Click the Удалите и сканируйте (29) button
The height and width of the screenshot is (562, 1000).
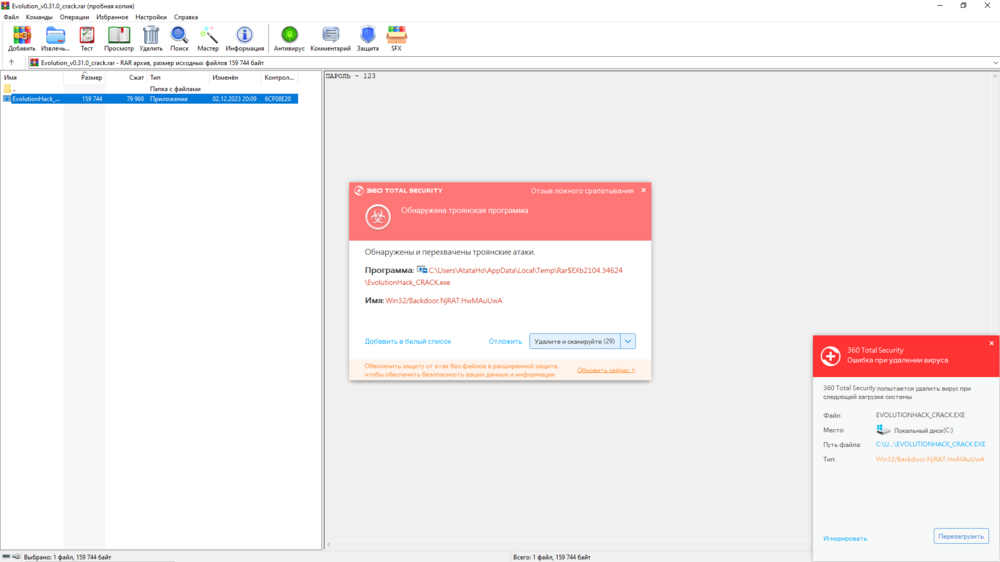(575, 341)
